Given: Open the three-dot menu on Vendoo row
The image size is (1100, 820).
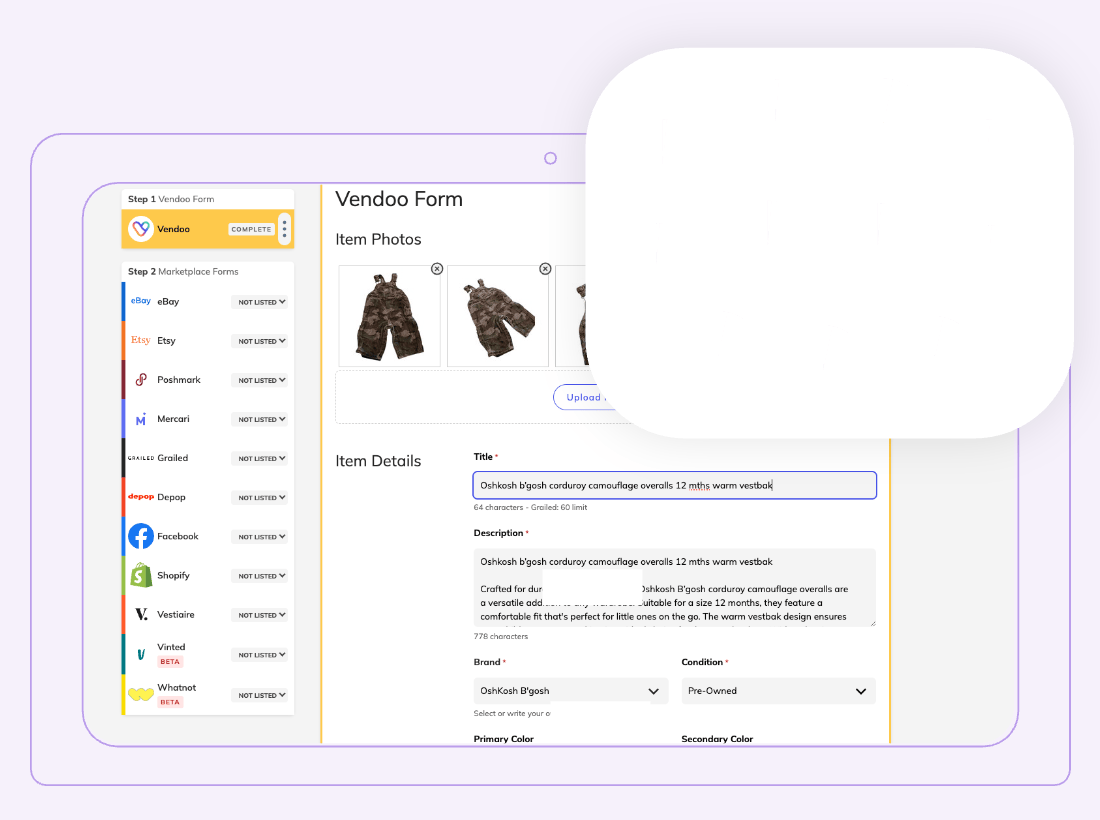Looking at the screenshot, I should pyautogui.click(x=284, y=229).
